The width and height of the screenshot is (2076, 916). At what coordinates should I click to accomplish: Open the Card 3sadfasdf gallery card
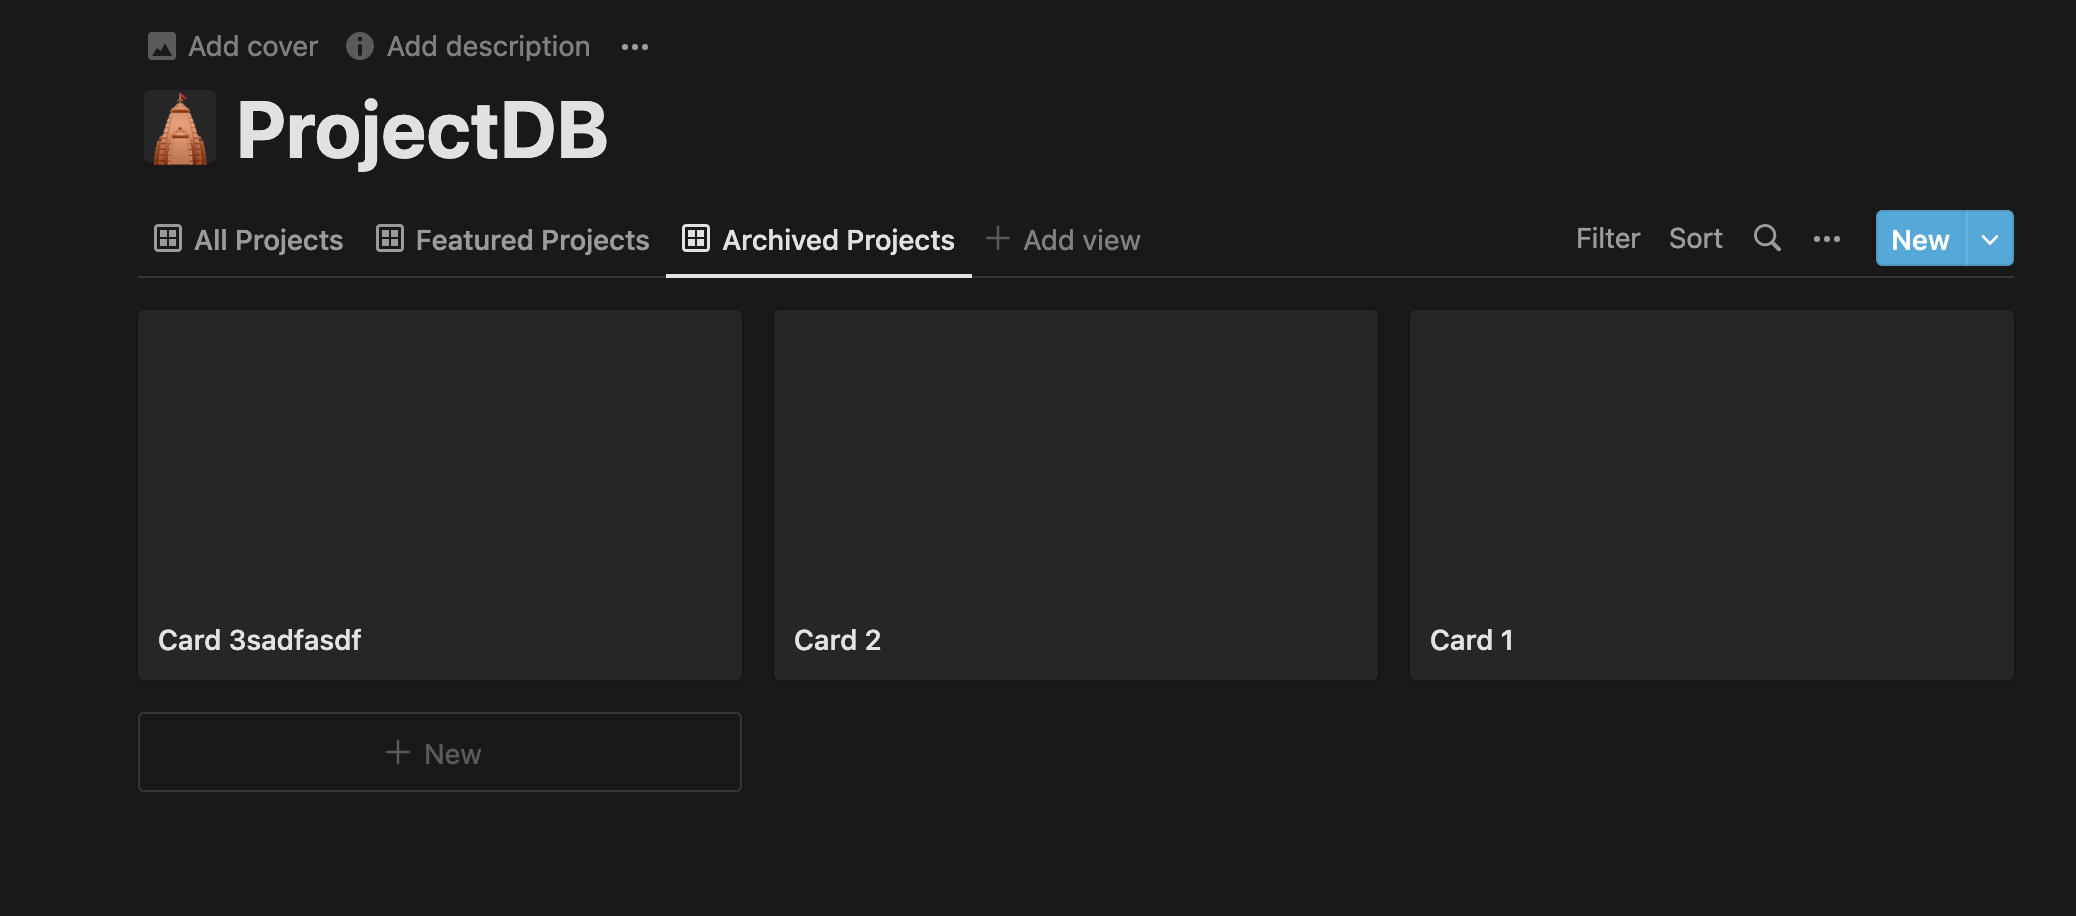[439, 494]
